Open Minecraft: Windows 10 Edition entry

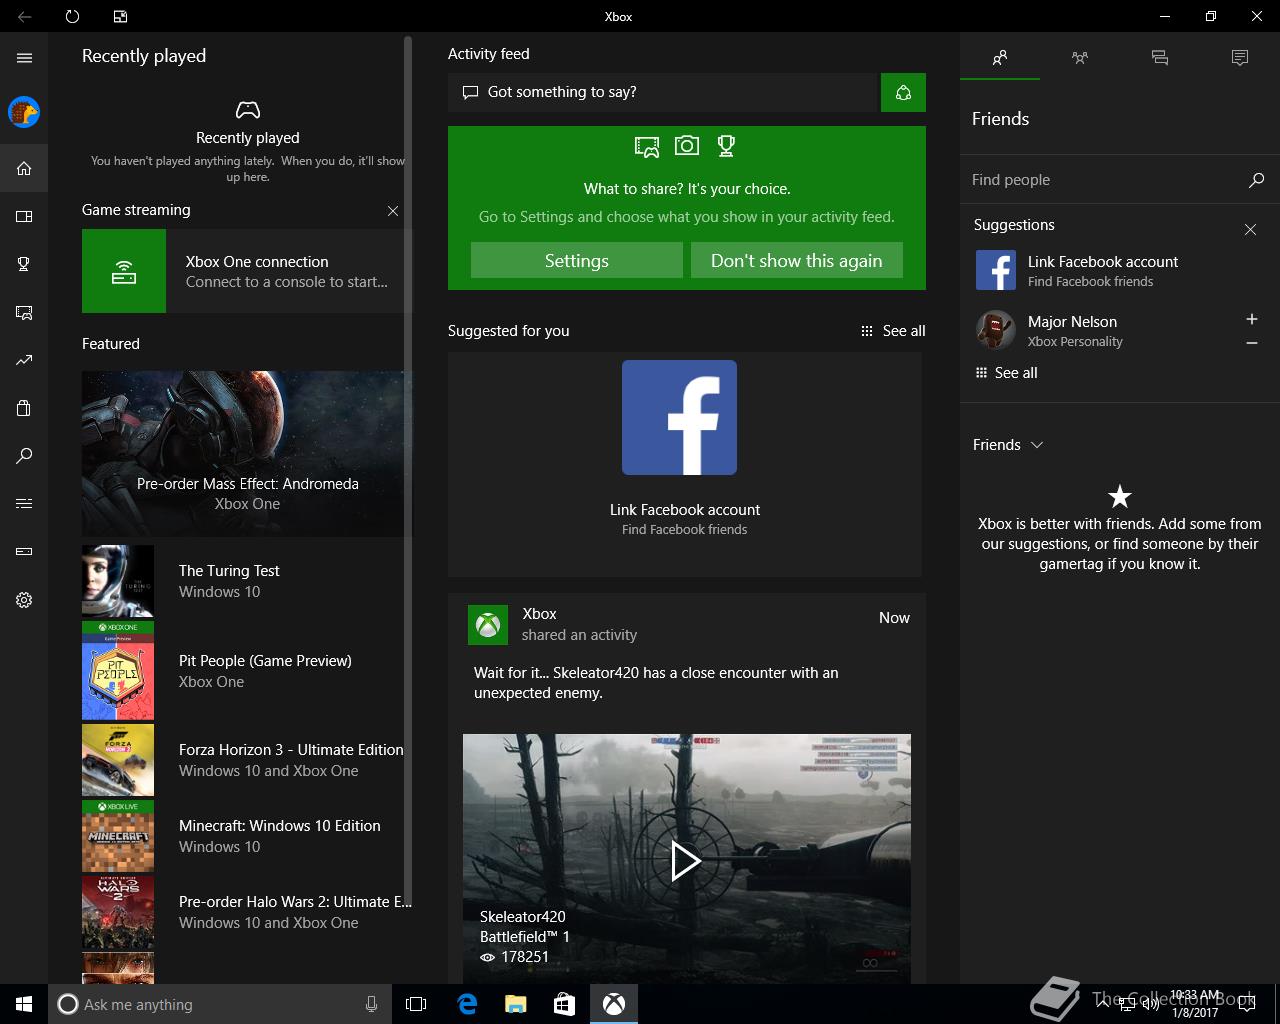(247, 836)
